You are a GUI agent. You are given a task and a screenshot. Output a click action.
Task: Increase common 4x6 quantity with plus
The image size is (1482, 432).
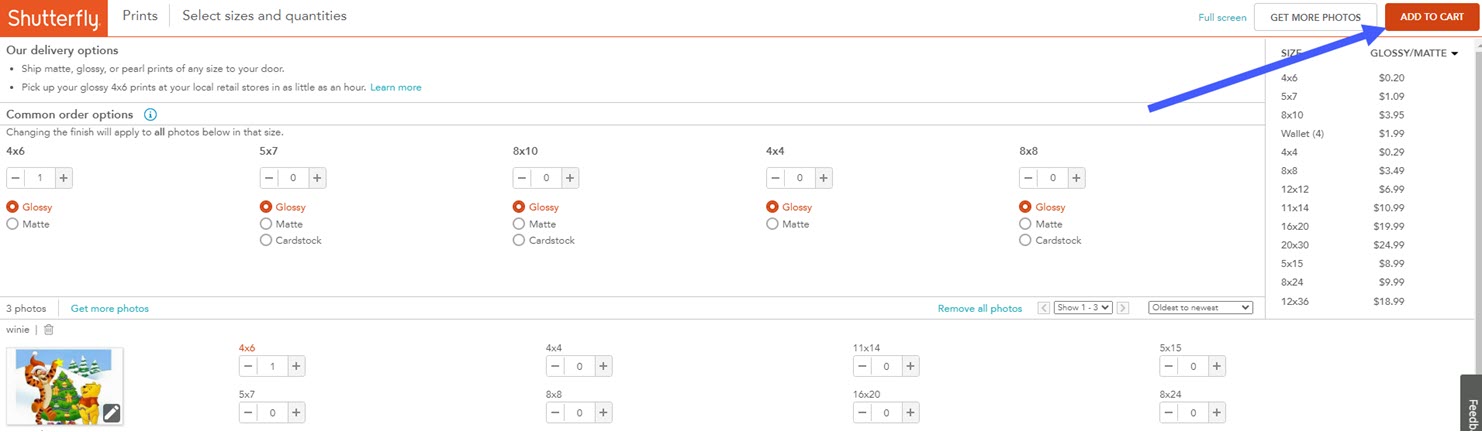(63, 178)
